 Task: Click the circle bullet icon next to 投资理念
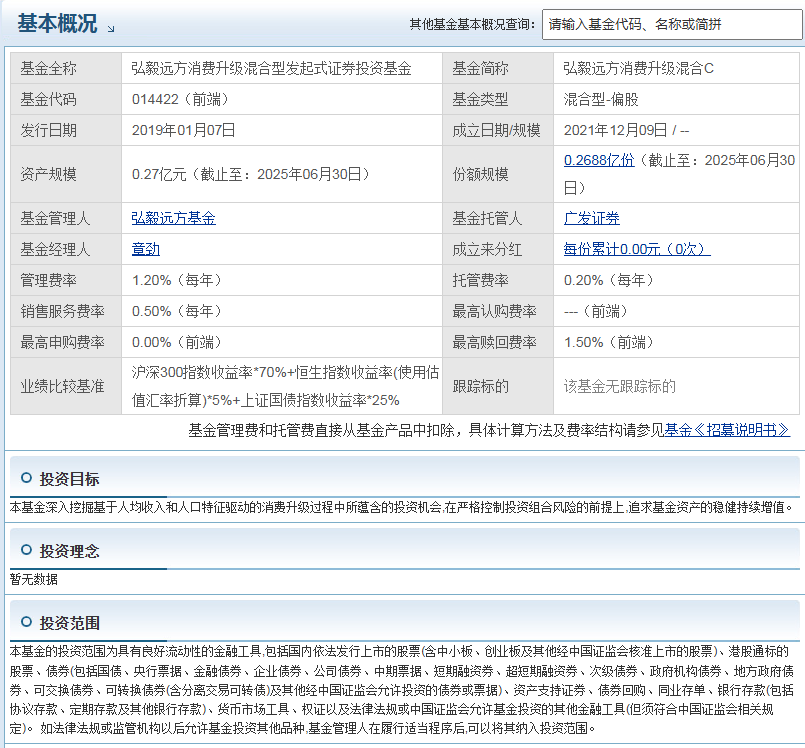coord(26,550)
